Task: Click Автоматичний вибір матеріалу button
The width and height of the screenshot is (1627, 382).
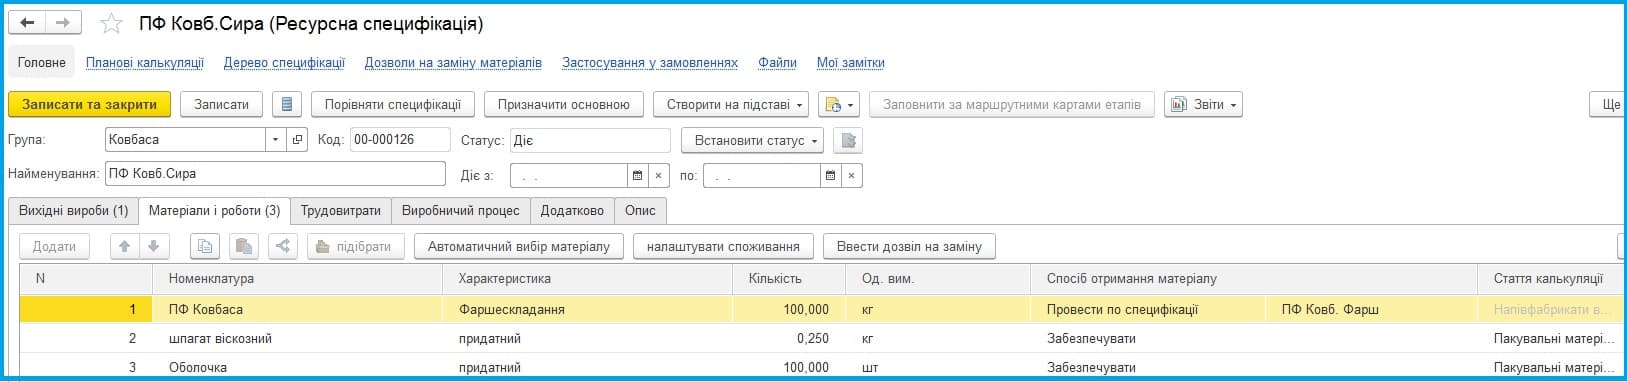Action: coord(519,246)
